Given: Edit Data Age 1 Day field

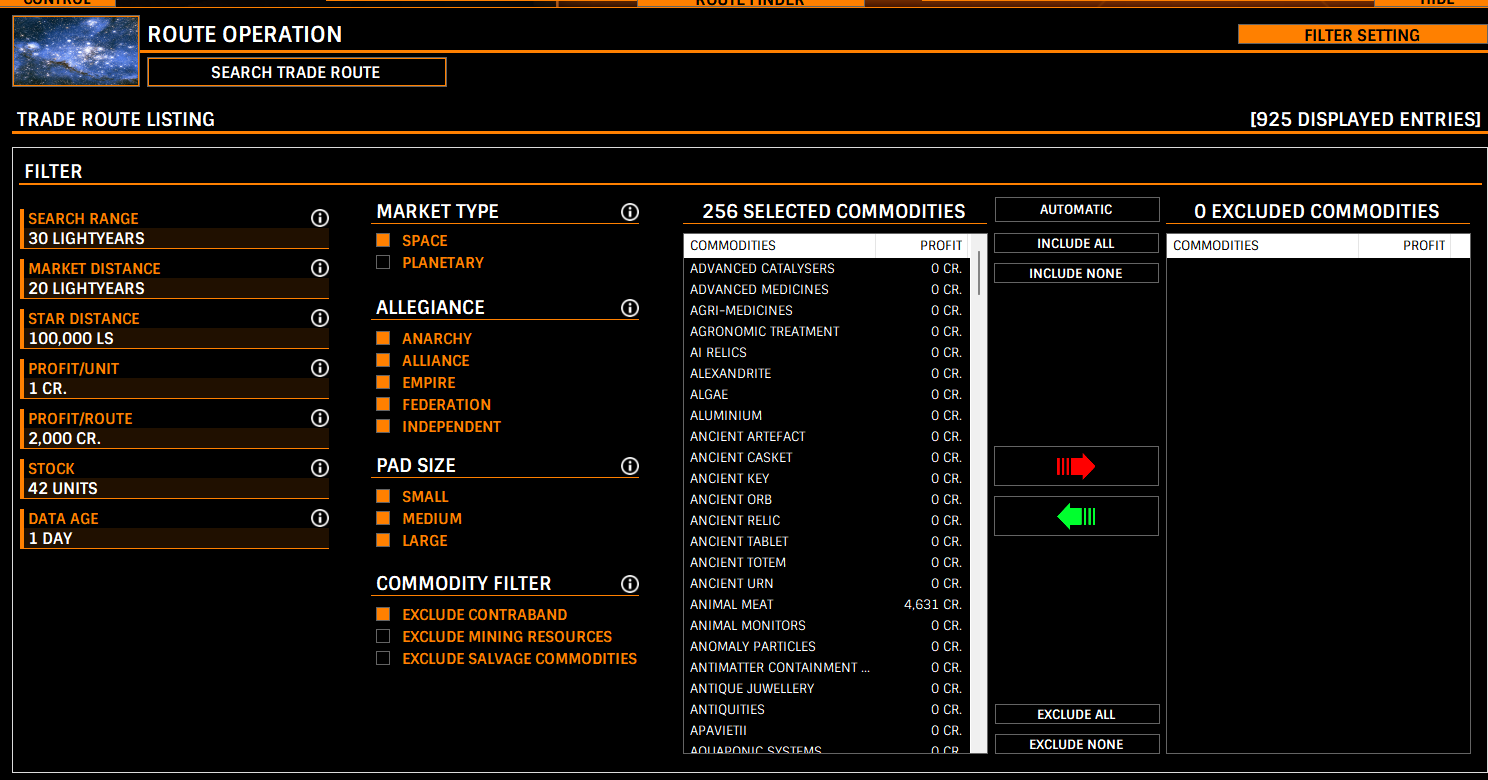Looking at the screenshot, I should [175, 538].
